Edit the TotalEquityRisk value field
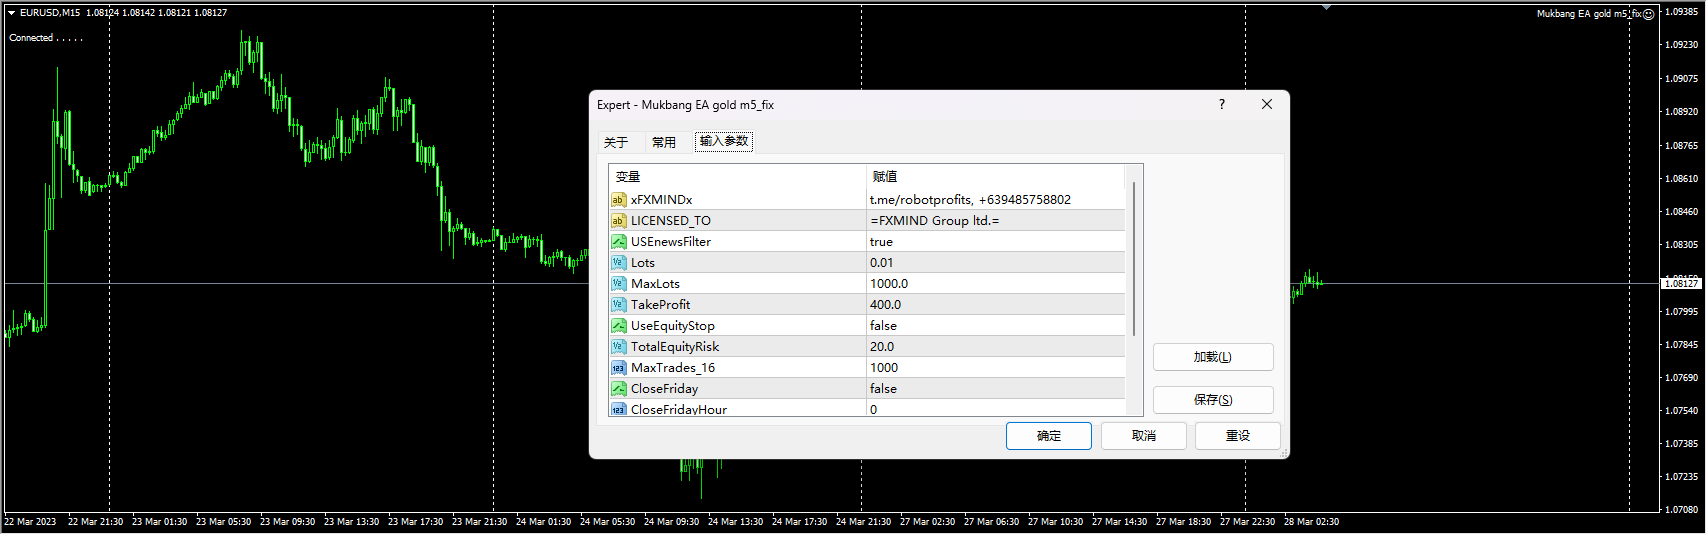This screenshot has width=1707, height=535. point(995,347)
